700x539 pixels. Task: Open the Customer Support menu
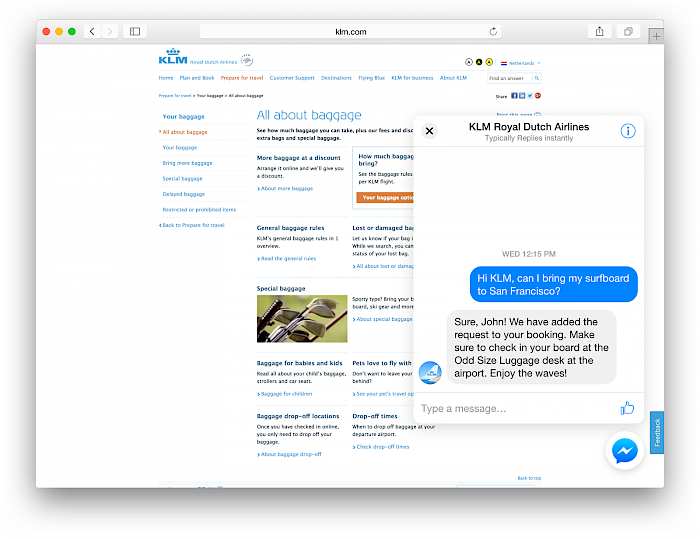[292, 78]
